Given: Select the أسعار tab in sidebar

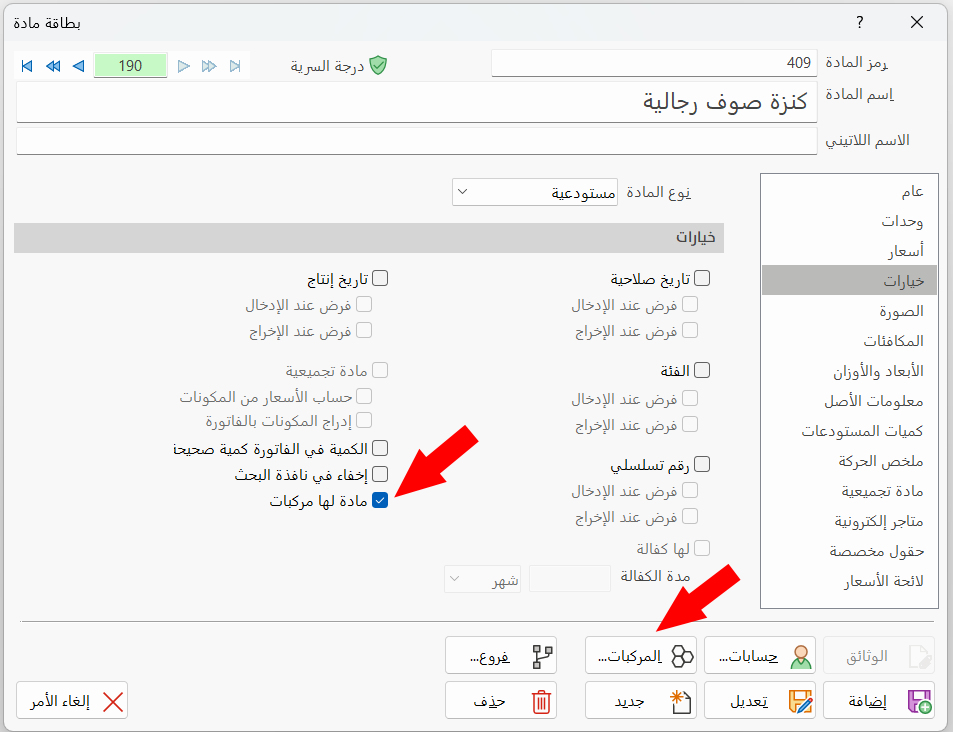Looking at the screenshot, I should point(849,250).
